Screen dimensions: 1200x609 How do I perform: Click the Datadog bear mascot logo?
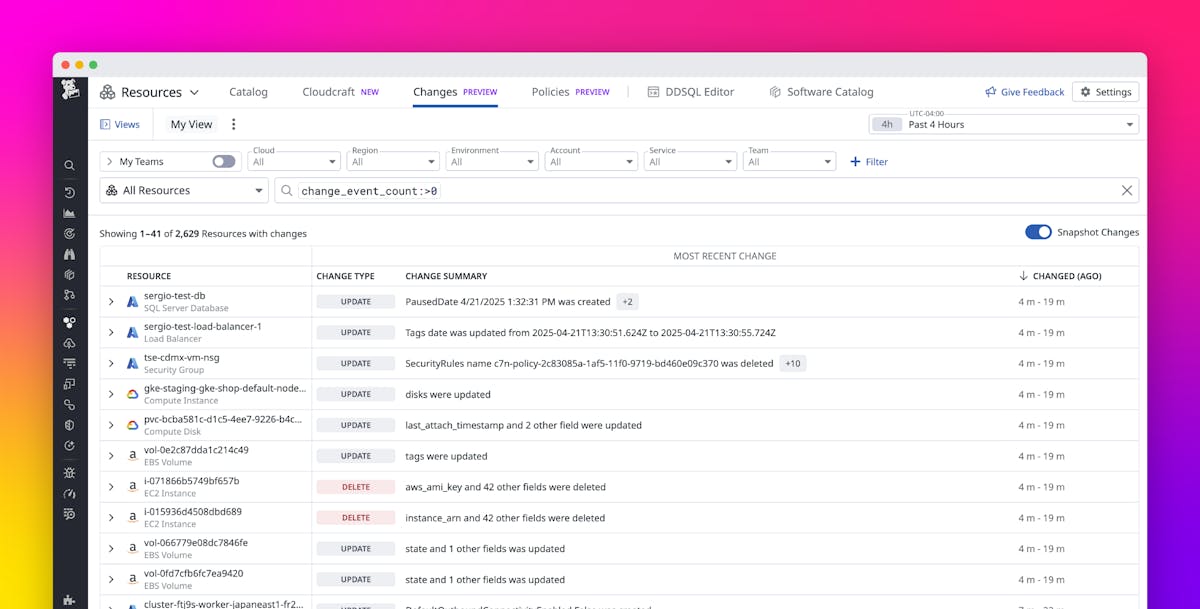(x=68, y=90)
